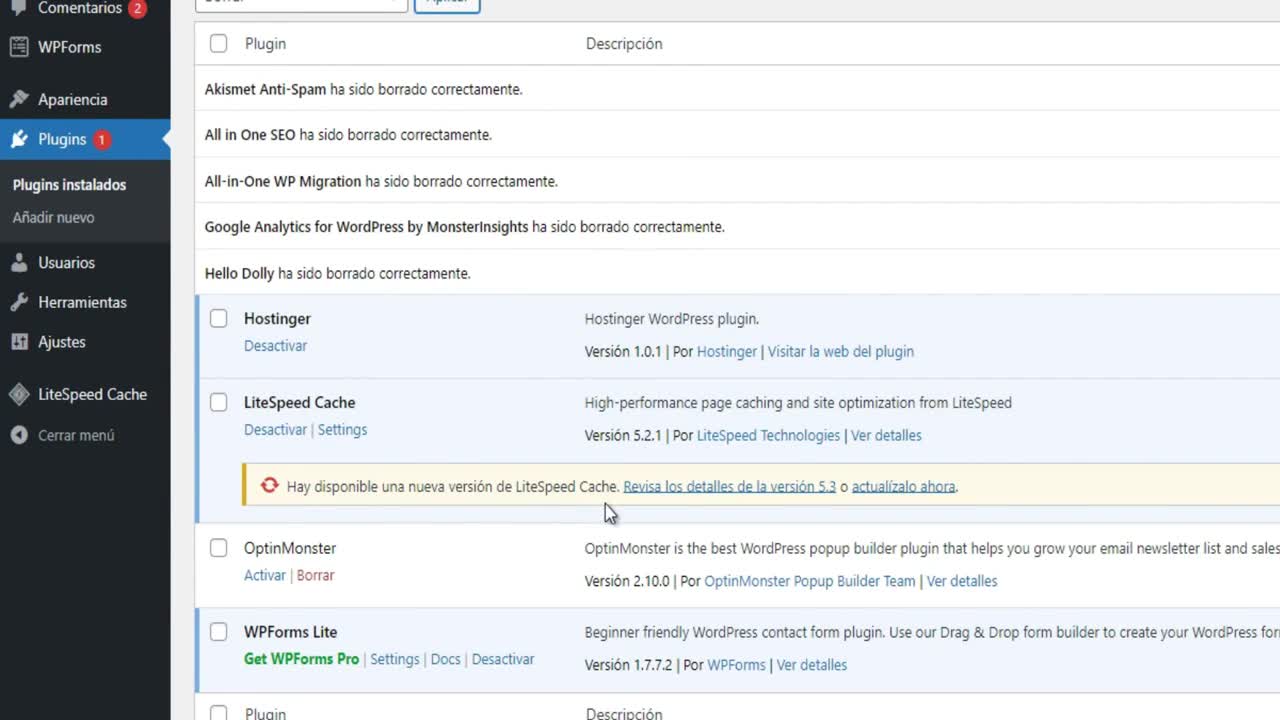Click the Apariencia paintbrush icon
The height and width of the screenshot is (720, 1280).
point(19,99)
